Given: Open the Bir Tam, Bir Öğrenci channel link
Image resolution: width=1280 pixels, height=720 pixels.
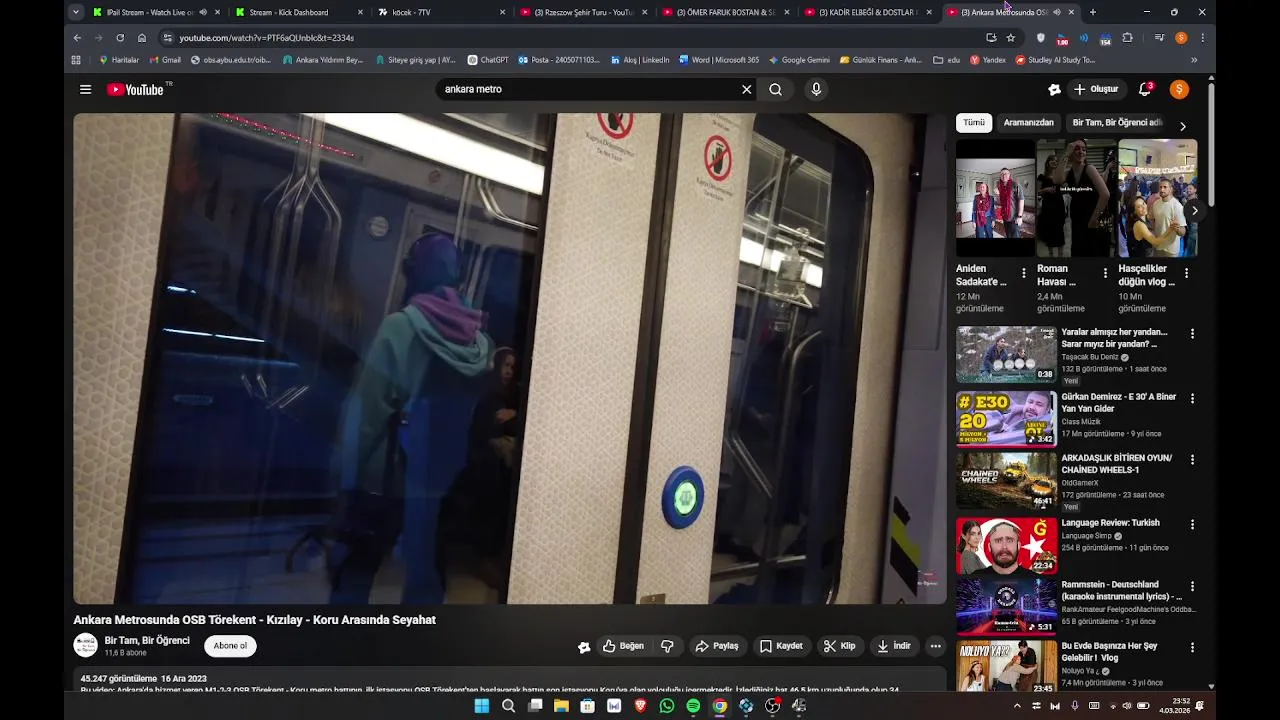Looking at the screenshot, I should click(147, 640).
